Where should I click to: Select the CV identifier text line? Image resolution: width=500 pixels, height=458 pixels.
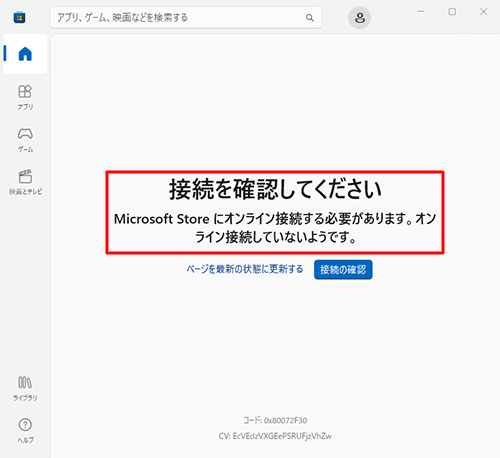pyautogui.click(x=275, y=436)
